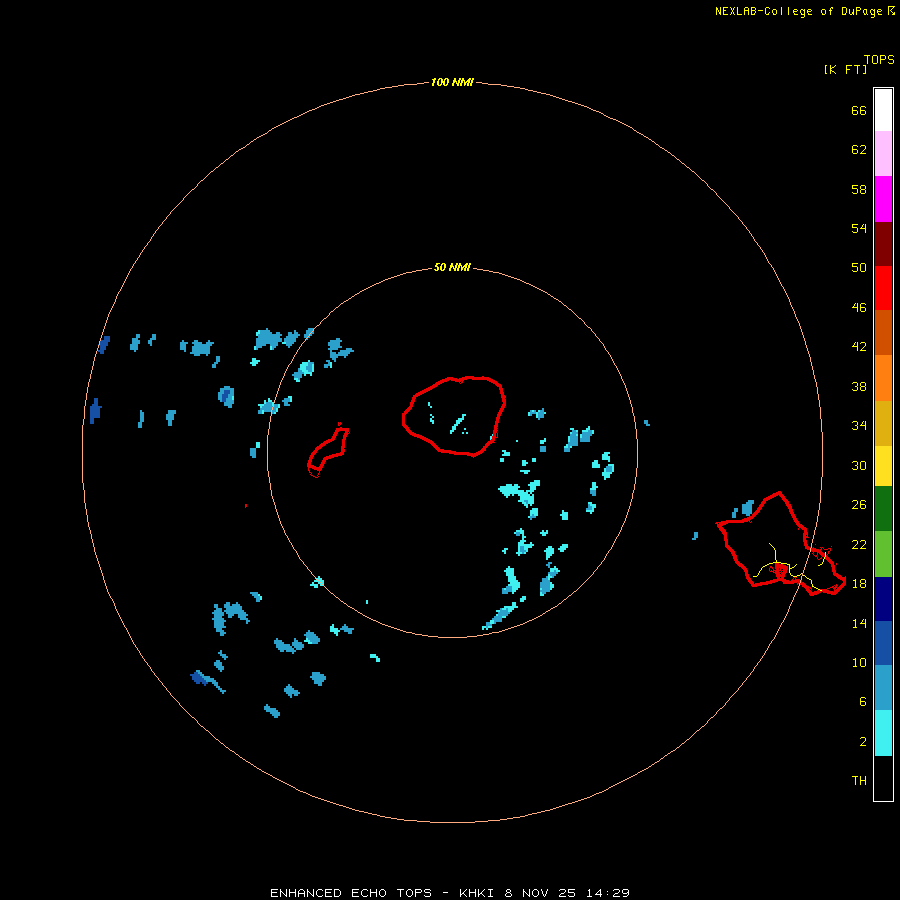Click the cyan 2 kft legend swatch
This screenshot has height=900, width=900.
click(x=883, y=733)
